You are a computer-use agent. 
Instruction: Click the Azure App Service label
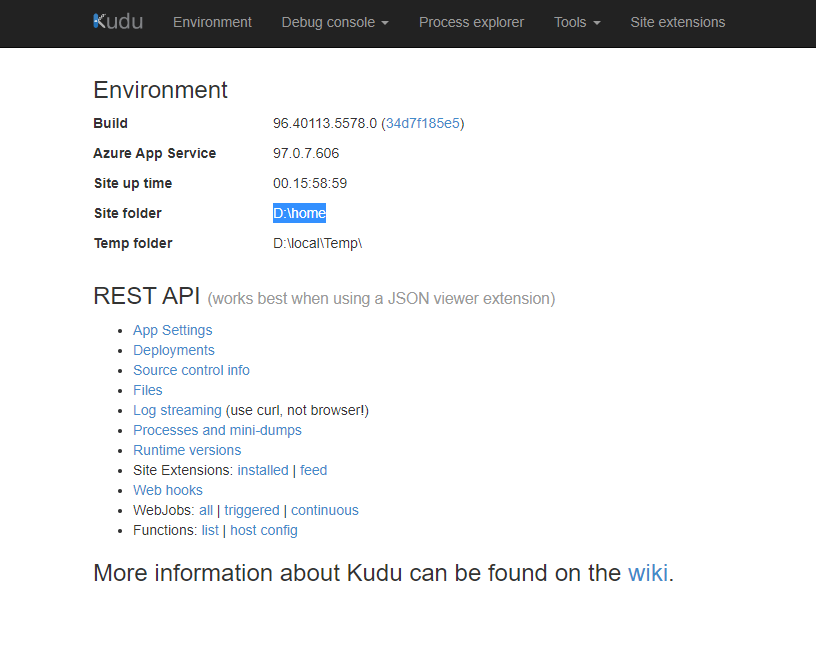pos(155,153)
